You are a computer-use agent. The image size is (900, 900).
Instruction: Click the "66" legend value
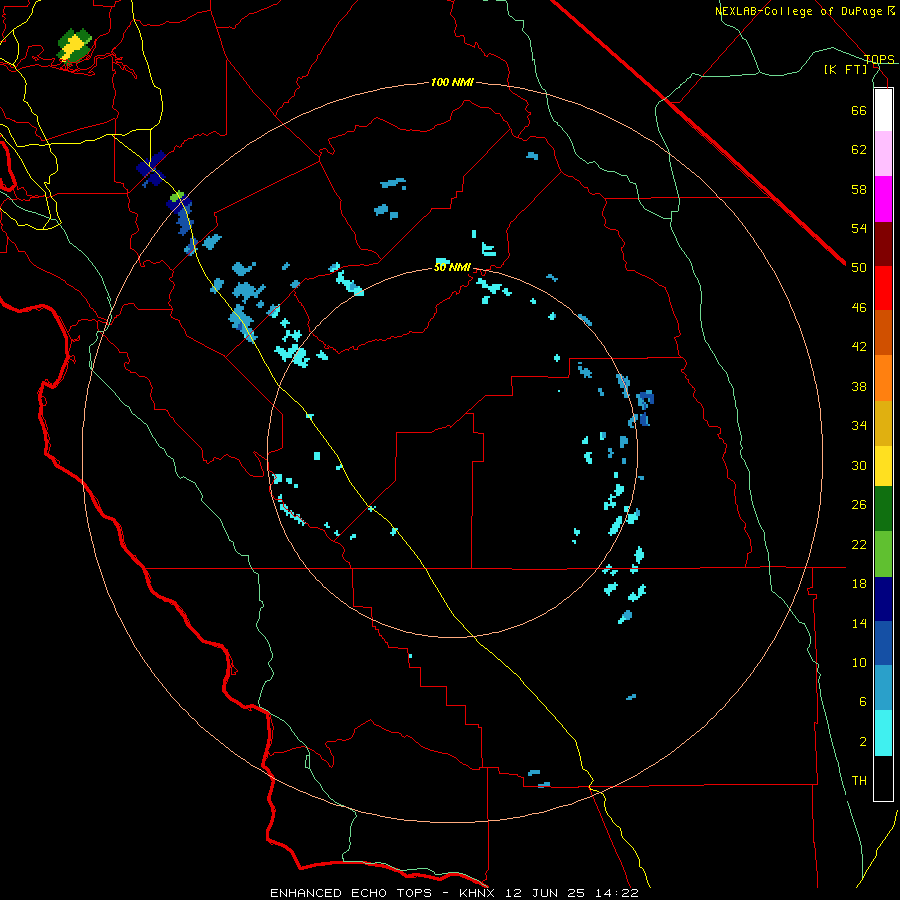[859, 110]
